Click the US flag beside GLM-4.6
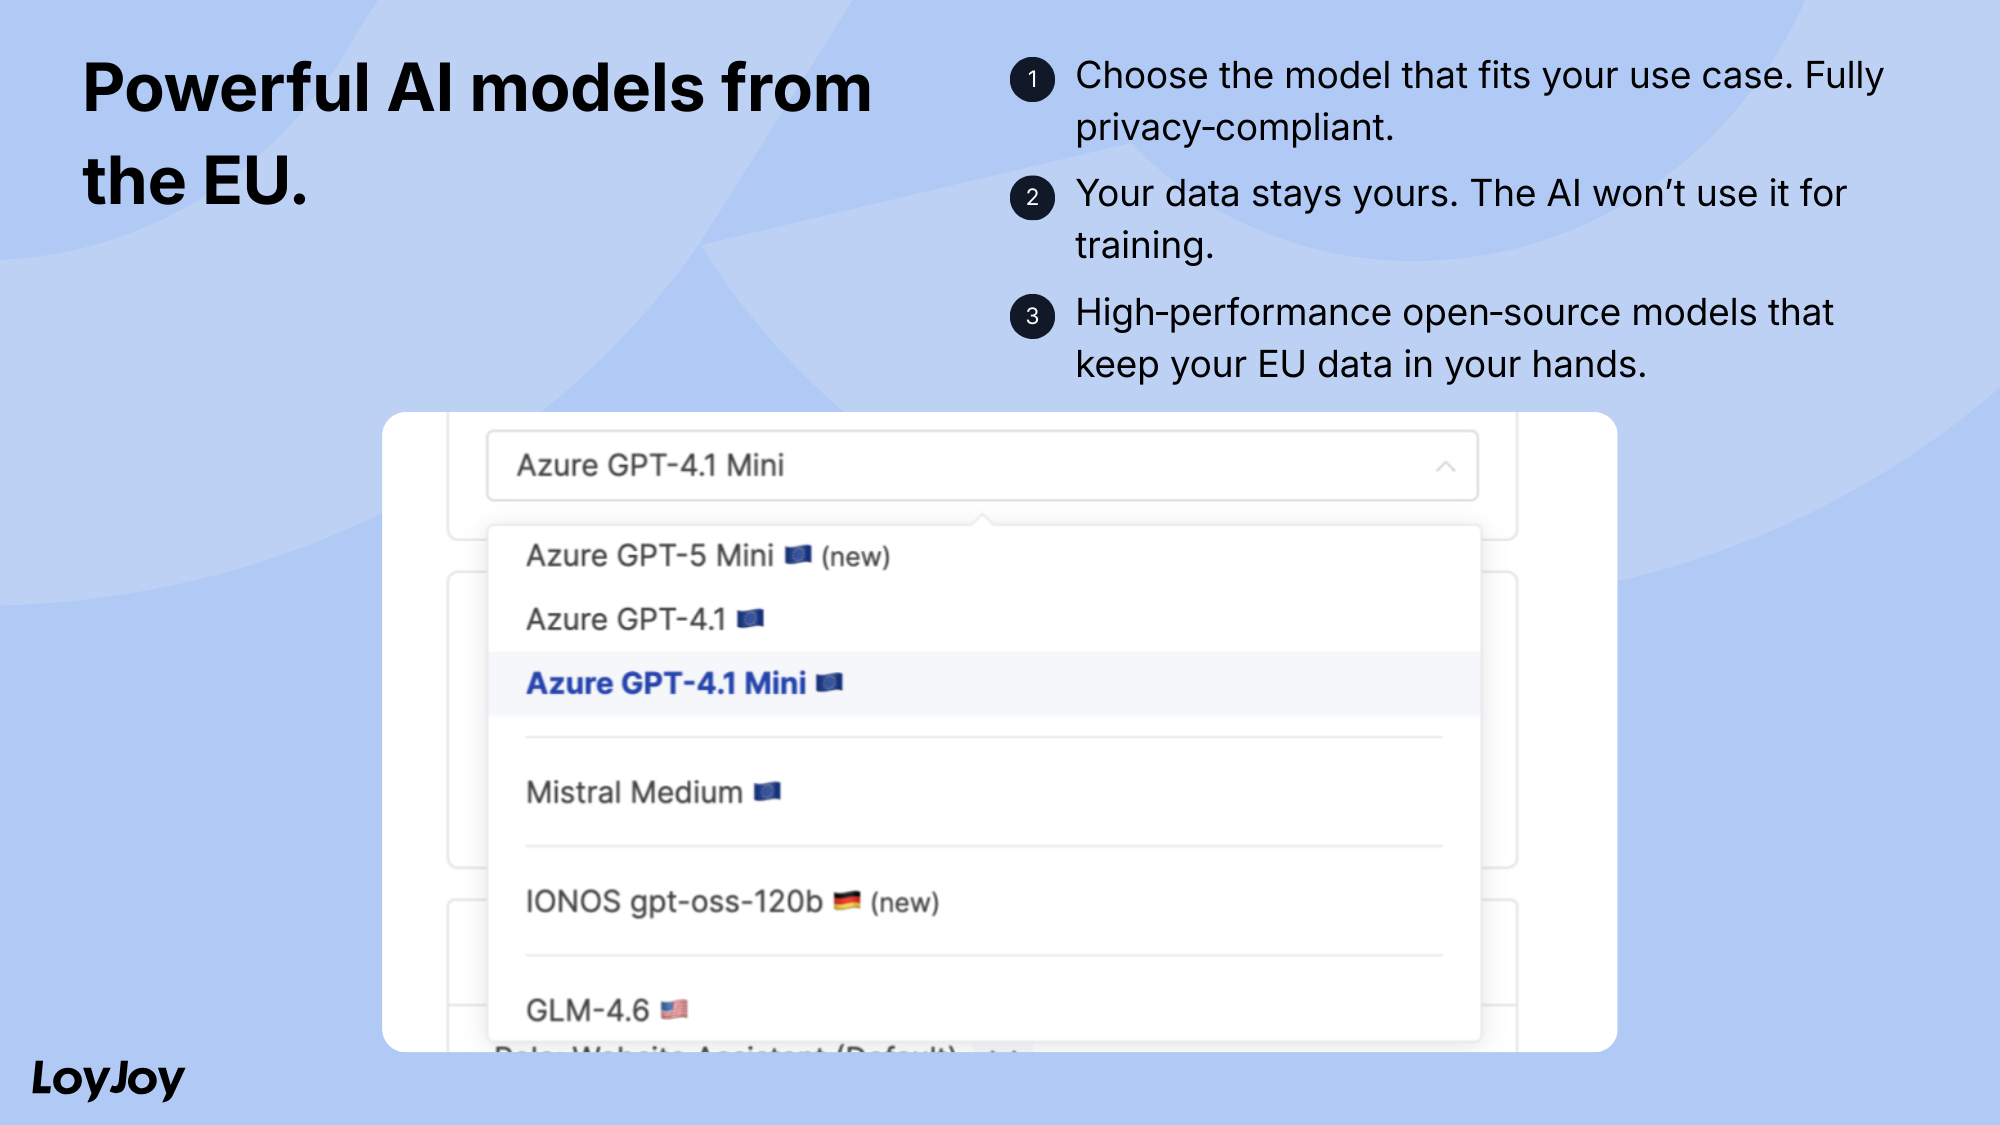The height and width of the screenshot is (1125, 2000). click(674, 1010)
